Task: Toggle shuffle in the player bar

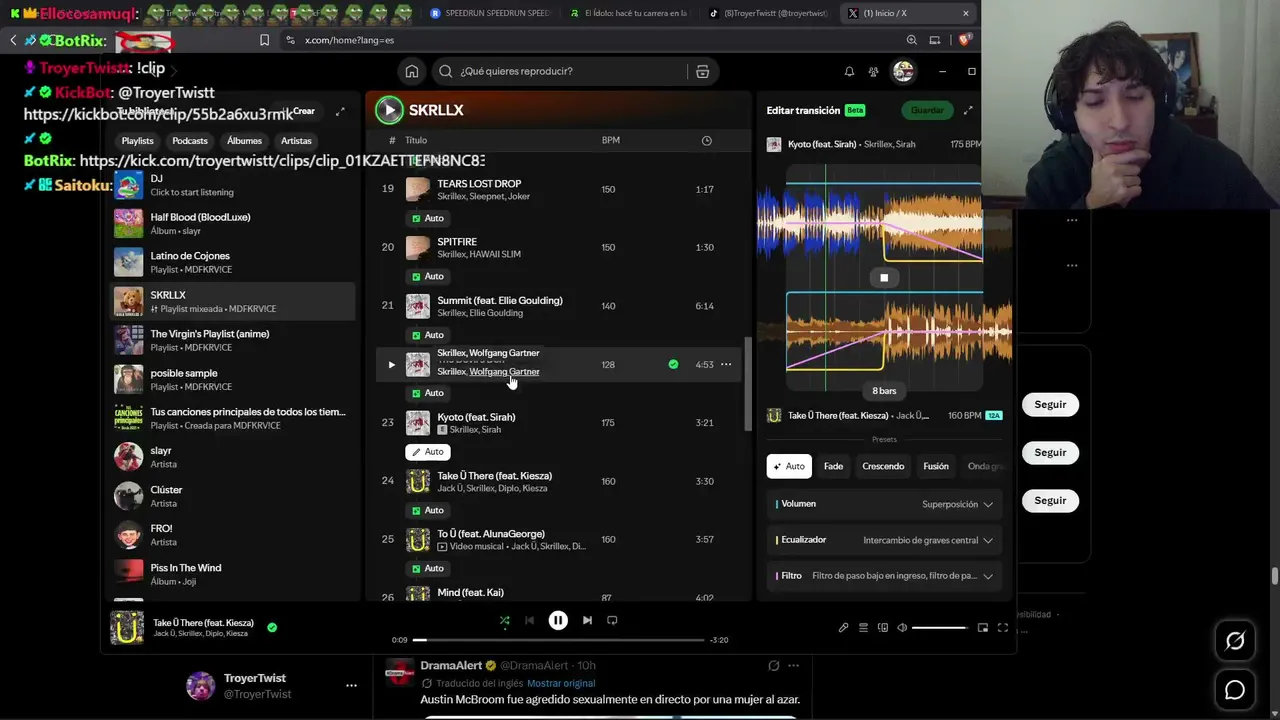Action: coord(504,620)
